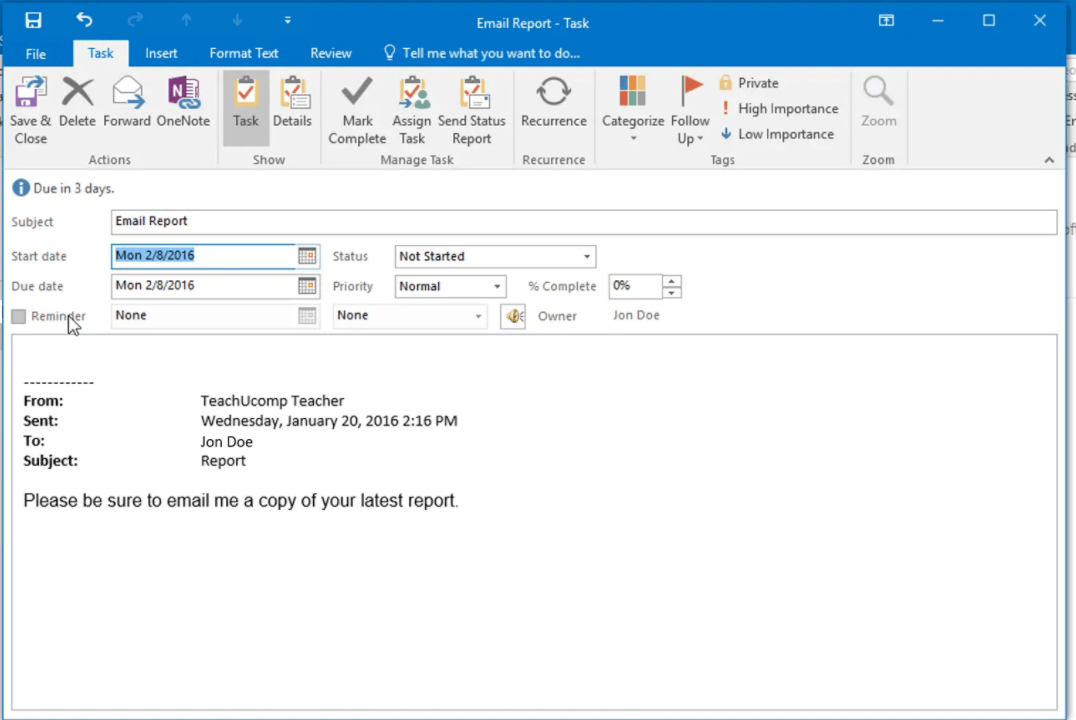Click the Reminder date field
This screenshot has width=1076, height=720.
[203, 316]
